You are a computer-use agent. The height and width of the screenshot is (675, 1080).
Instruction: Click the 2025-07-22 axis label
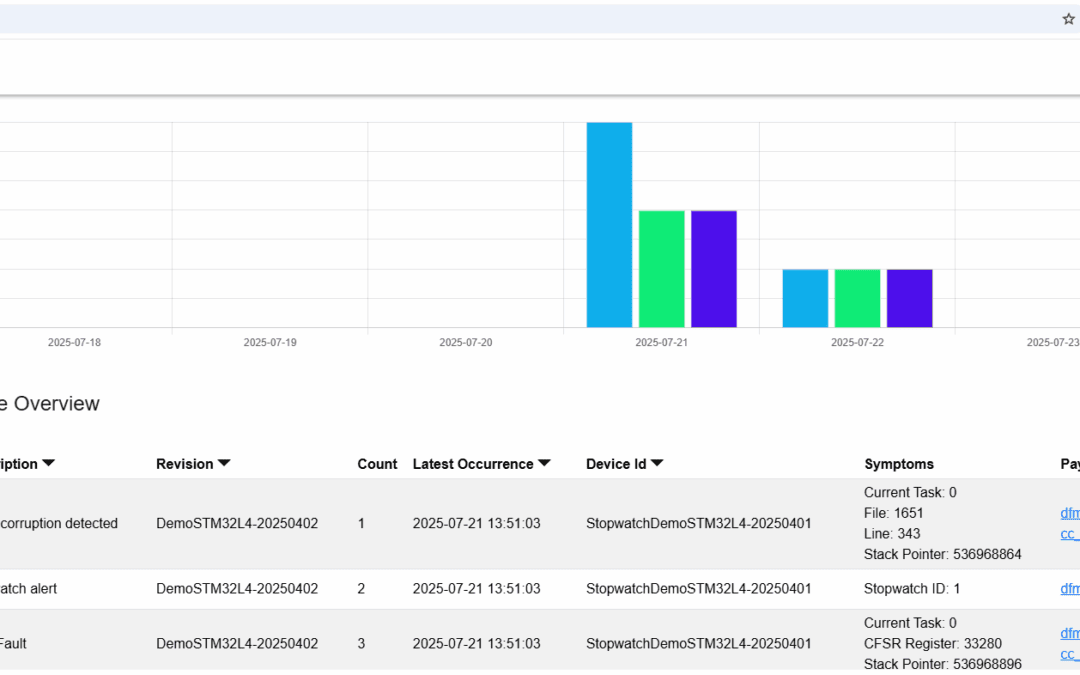[x=857, y=342]
